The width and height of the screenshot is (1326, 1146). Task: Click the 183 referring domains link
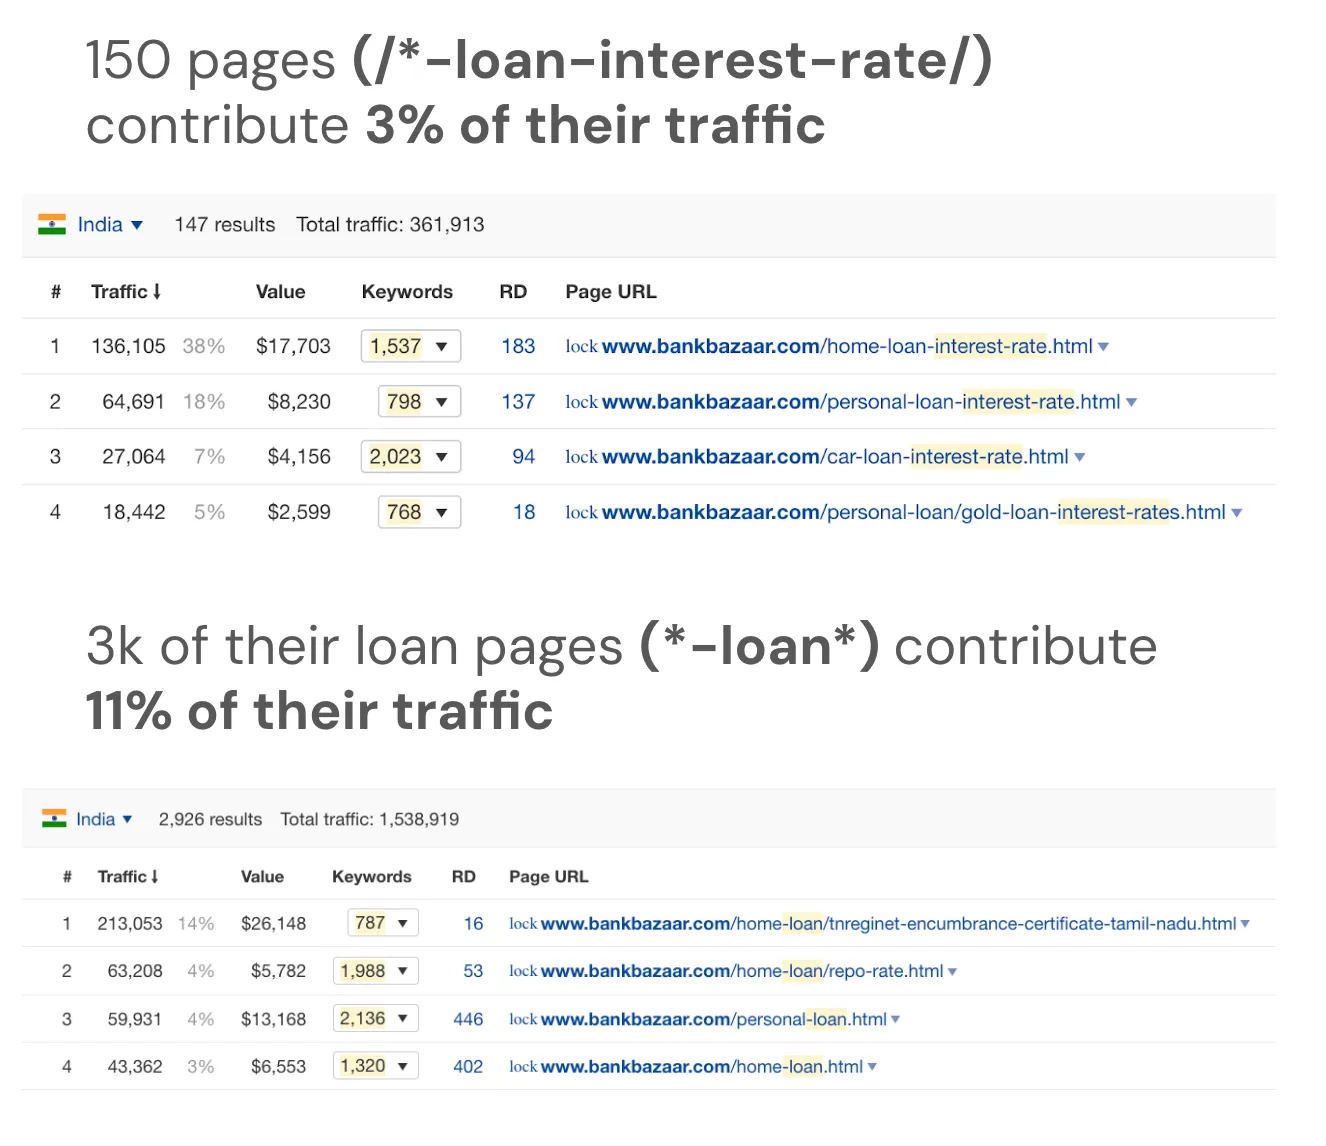pos(518,346)
